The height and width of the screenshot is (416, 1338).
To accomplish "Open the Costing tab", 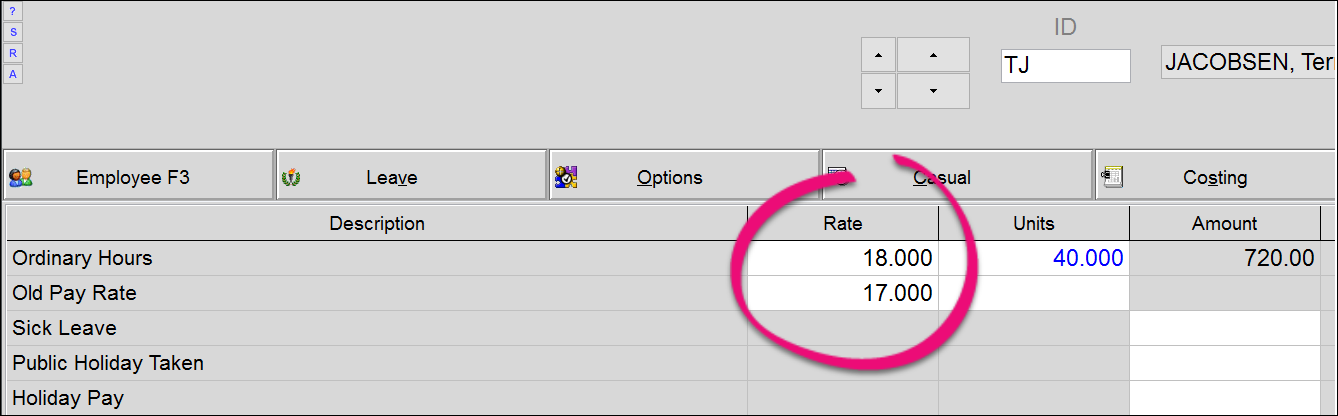I will tap(1216, 176).
